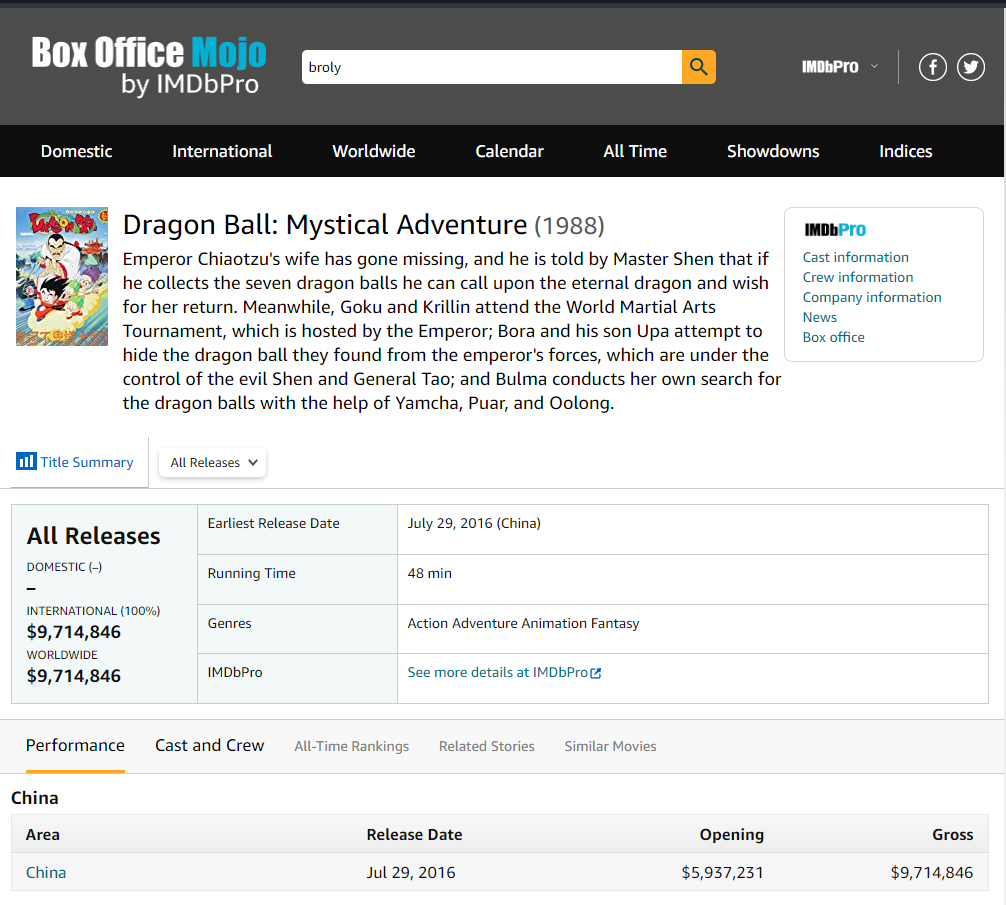The image size is (1006, 905).
Task: Open the Calendar menu
Action: tap(509, 151)
